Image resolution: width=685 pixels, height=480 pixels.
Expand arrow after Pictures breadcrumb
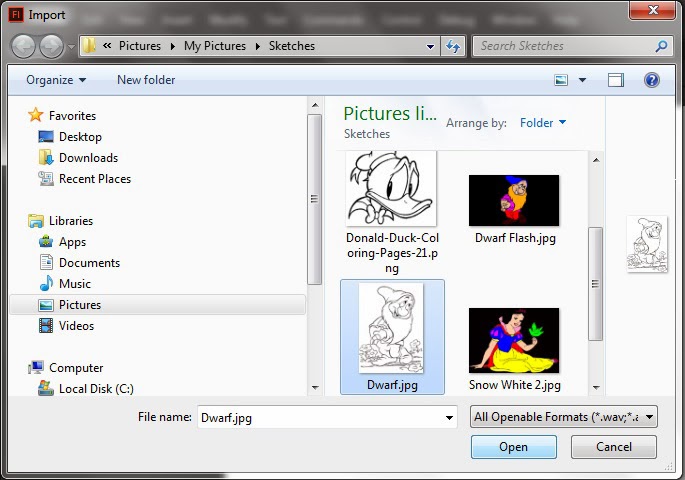[173, 46]
